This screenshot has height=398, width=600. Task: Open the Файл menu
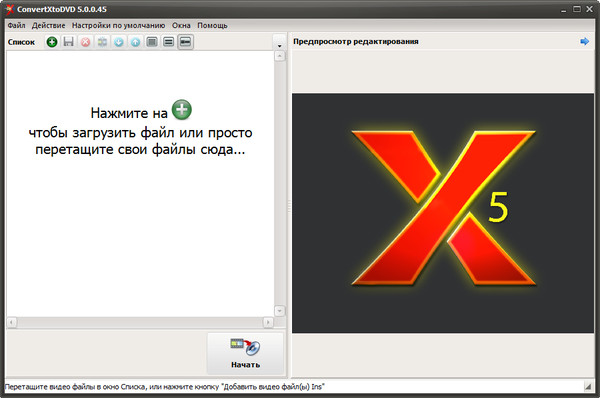[x=16, y=25]
